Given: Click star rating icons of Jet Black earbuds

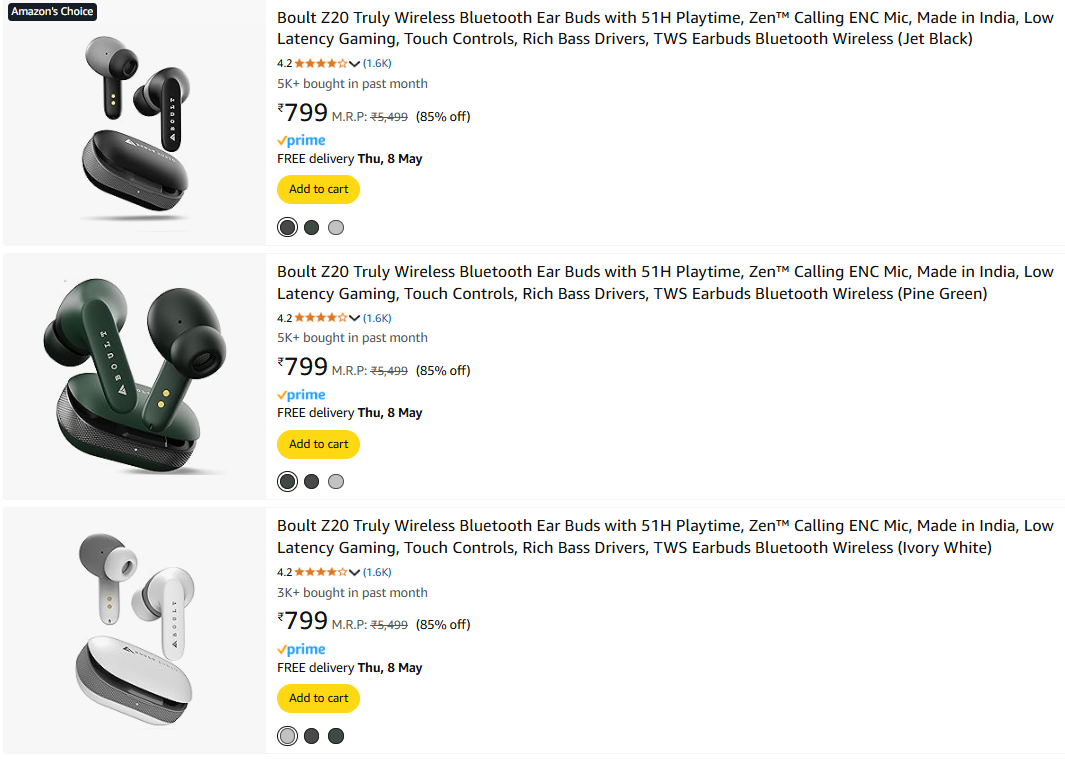Looking at the screenshot, I should tap(320, 63).
